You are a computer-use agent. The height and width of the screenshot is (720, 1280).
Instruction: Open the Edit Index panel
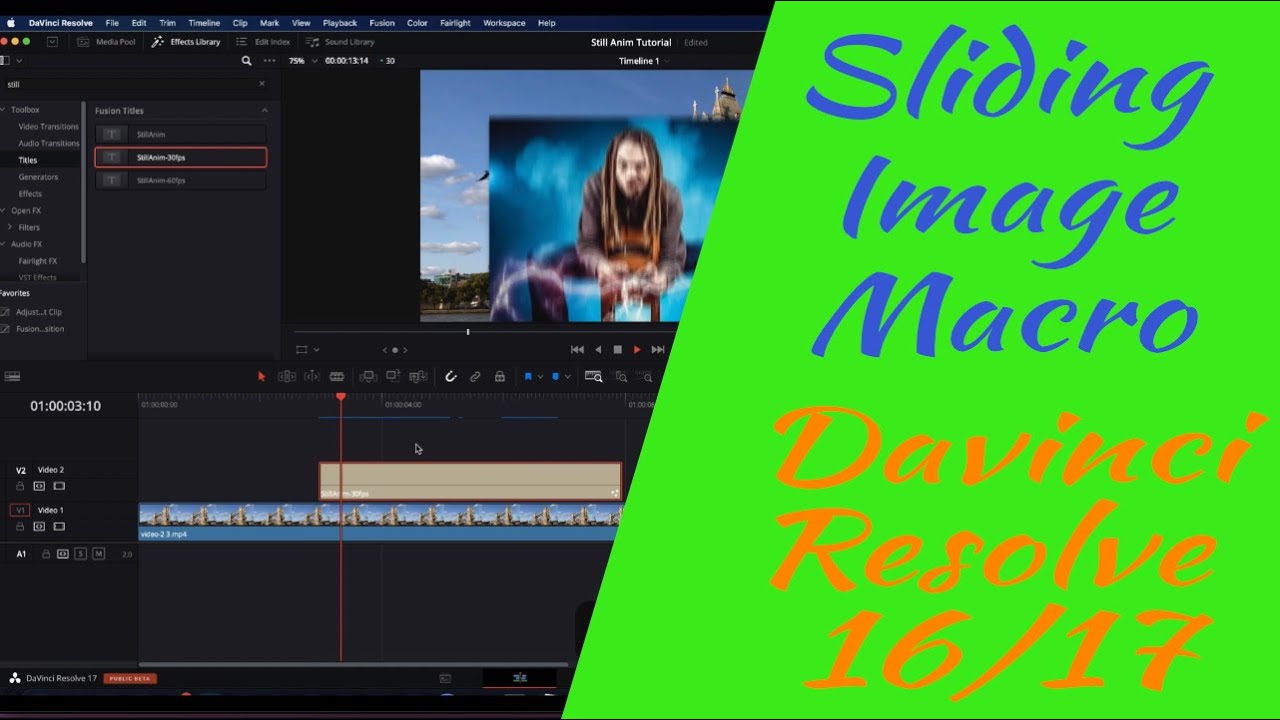pos(263,42)
